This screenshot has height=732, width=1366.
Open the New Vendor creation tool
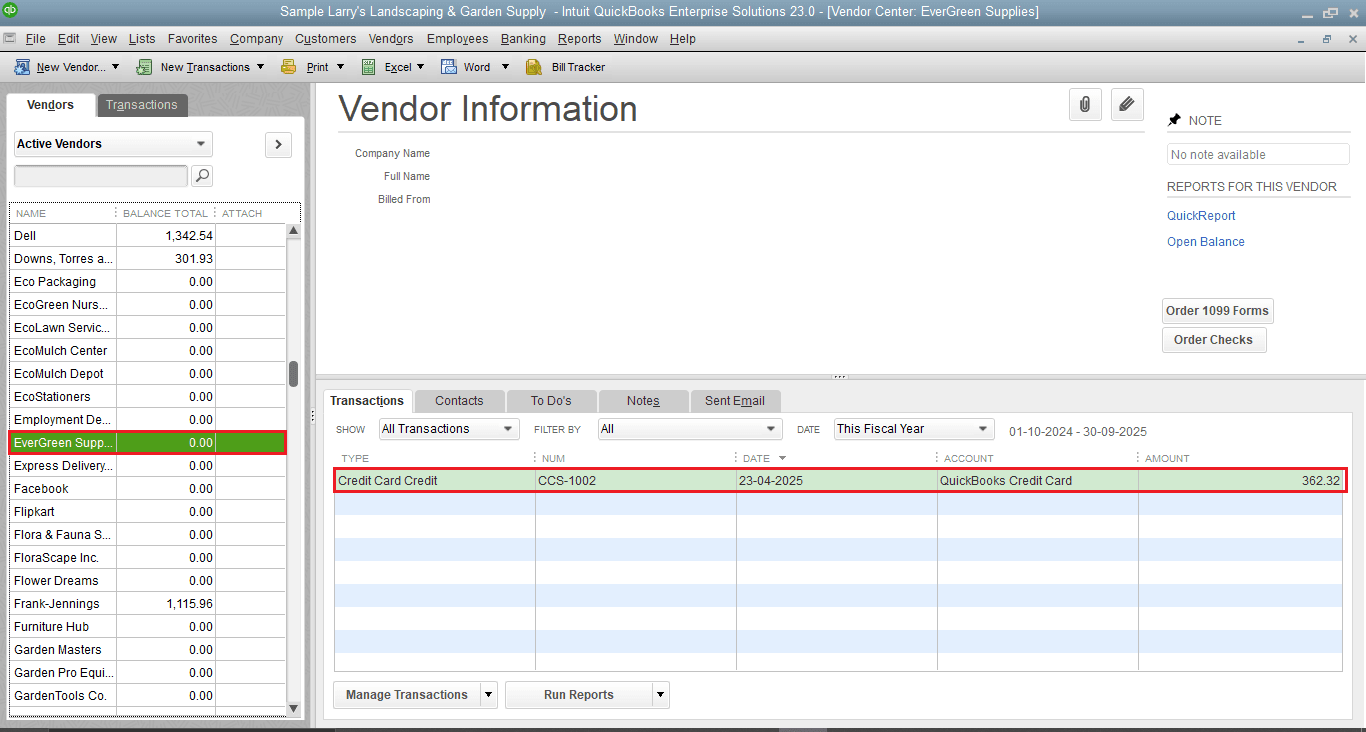60,66
